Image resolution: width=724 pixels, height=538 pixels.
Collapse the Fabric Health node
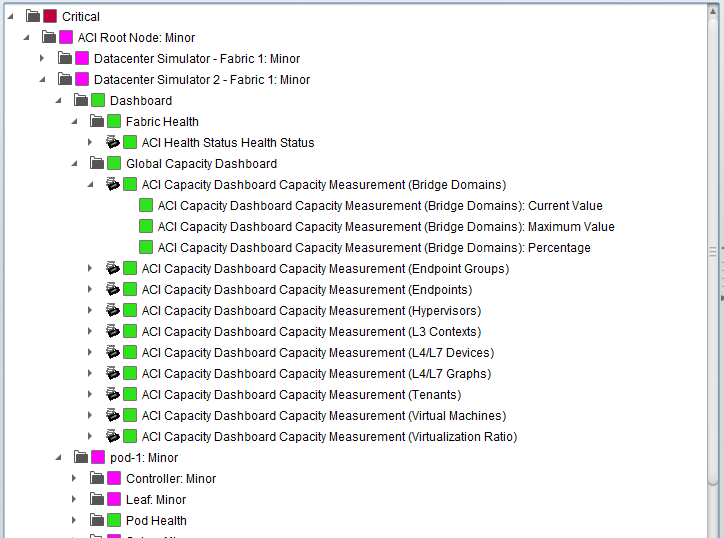click(74, 121)
